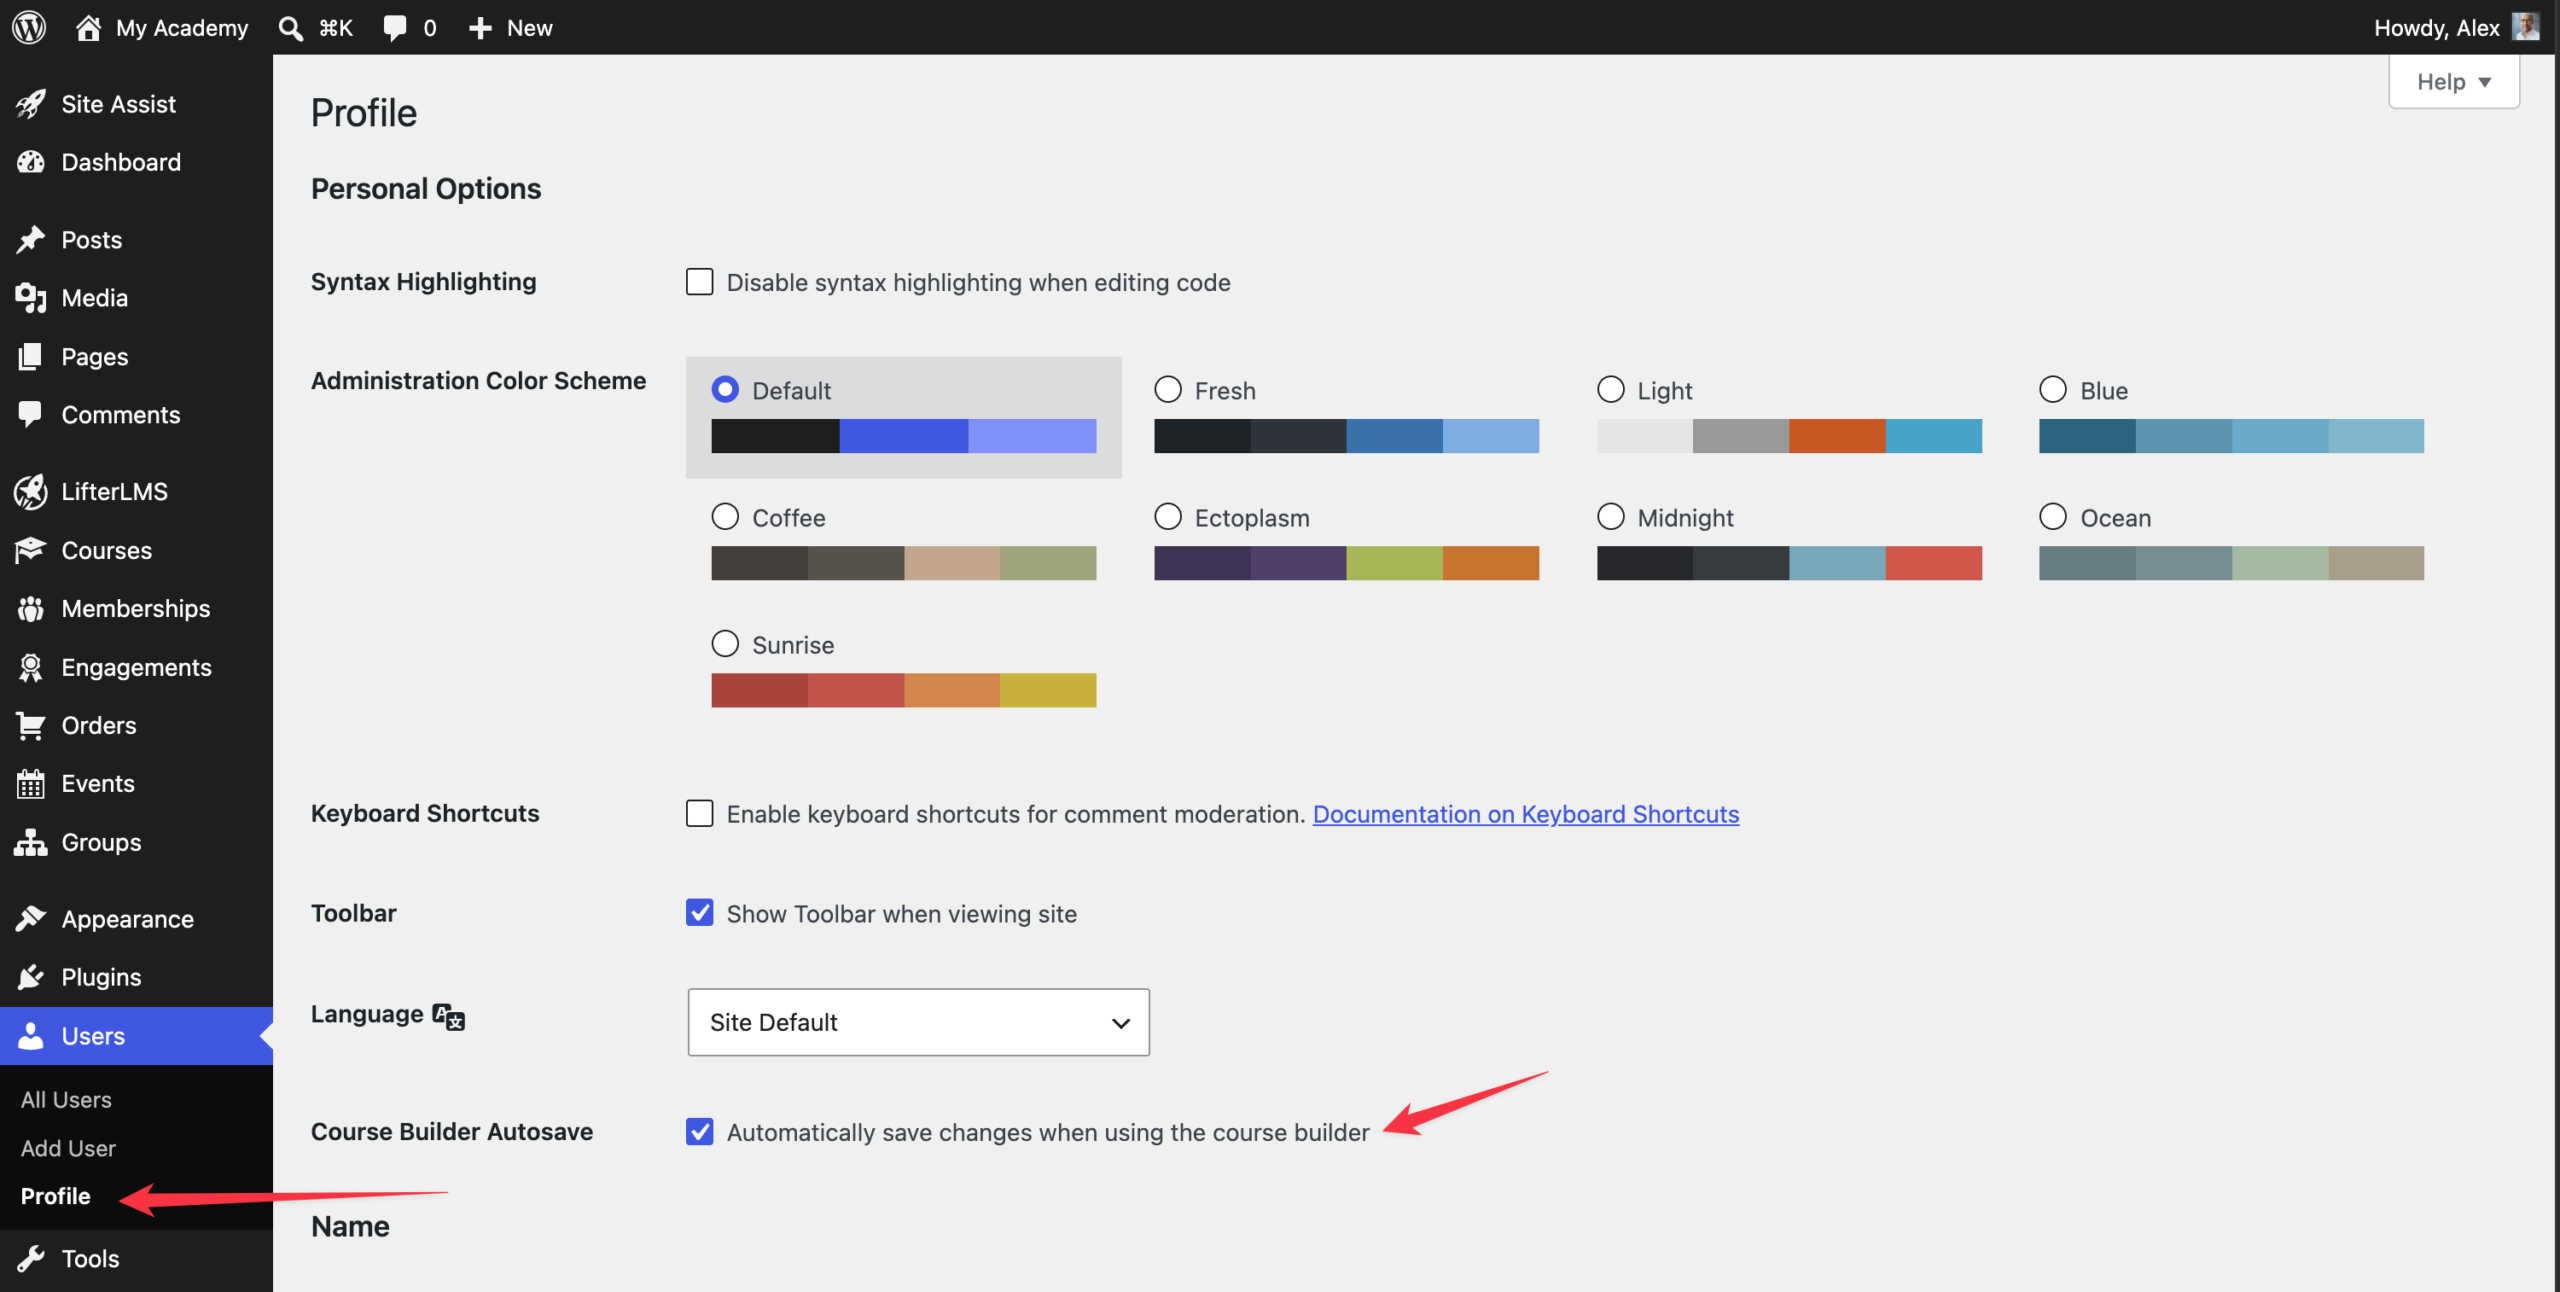Select the Midnight color scheme radio
This screenshot has height=1292, width=2560.
pos(1611,516)
